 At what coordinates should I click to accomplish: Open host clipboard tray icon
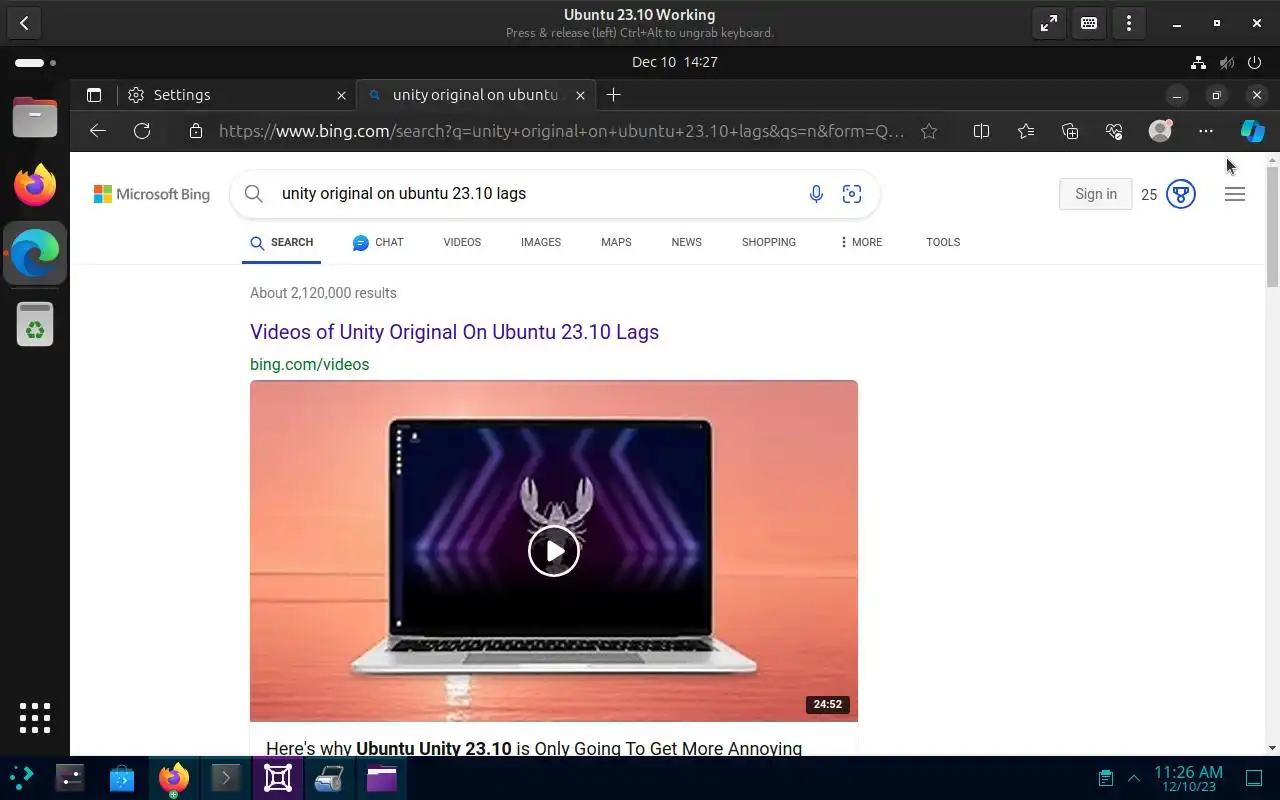[x=1106, y=778]
